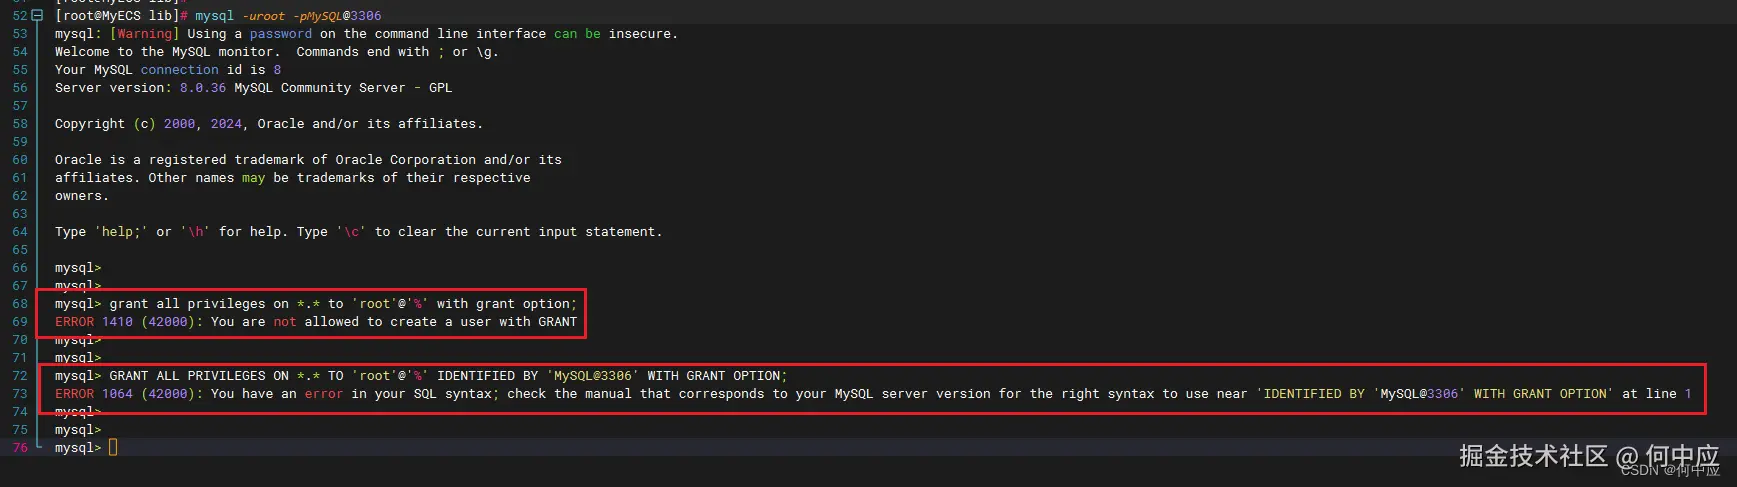Click the '[root@MyECS lib]' shell prompt on line 52
Image resolution: width=1737 pixels, height=487 pixels.
(x=116, y=16)
